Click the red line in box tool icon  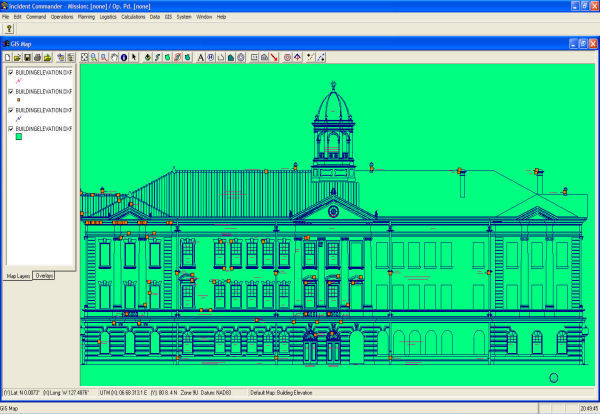click(177, 57)
